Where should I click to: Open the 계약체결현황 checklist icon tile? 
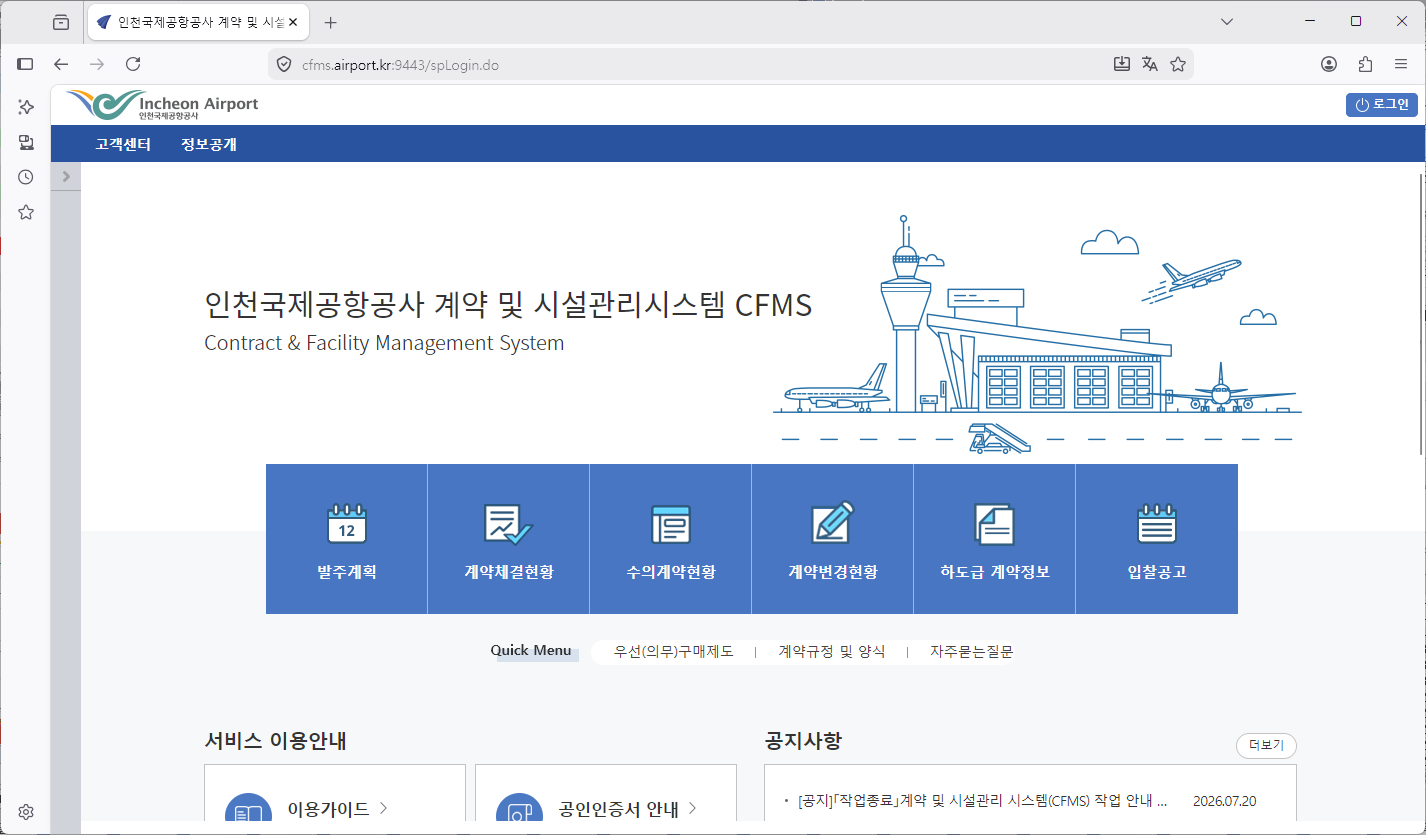[x=508, y=539]
